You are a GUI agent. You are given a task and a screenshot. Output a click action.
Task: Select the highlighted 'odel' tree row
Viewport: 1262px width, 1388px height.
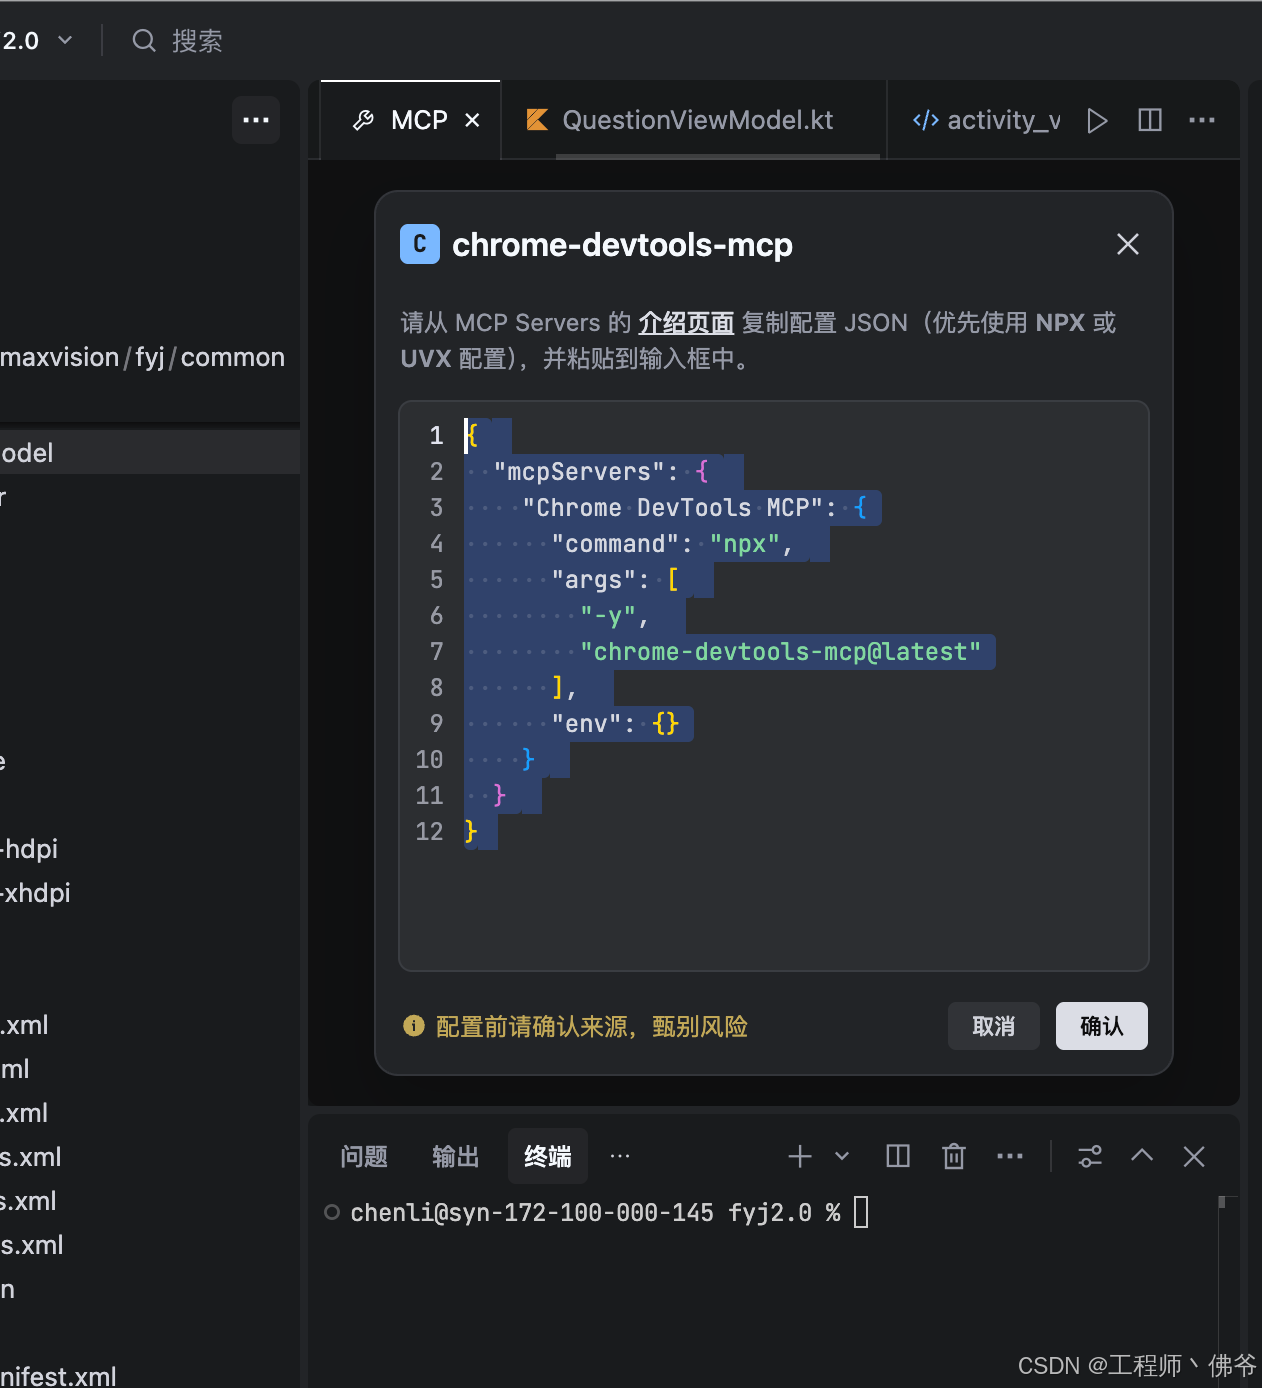click(x=150, y=453)
